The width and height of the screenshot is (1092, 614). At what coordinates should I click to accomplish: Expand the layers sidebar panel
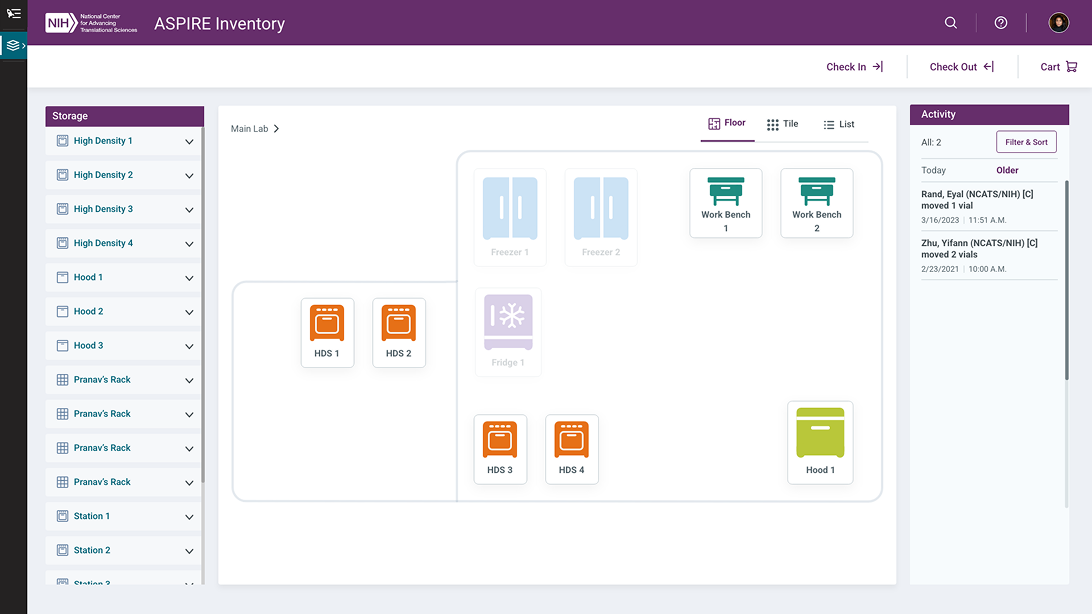coord(14,45)
